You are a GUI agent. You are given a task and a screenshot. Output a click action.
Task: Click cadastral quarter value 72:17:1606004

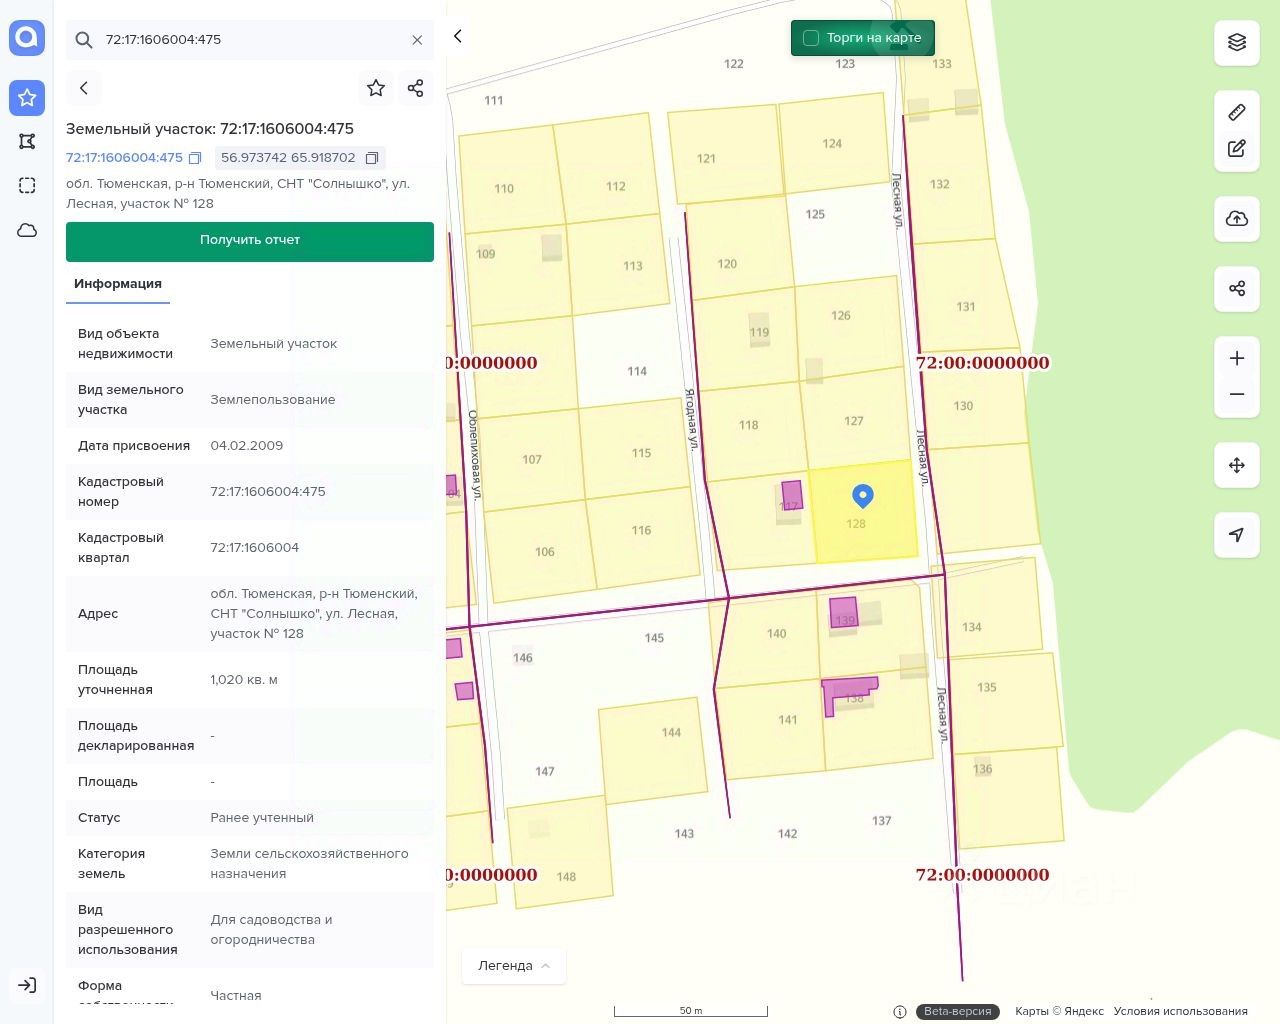tap(255, 548)
